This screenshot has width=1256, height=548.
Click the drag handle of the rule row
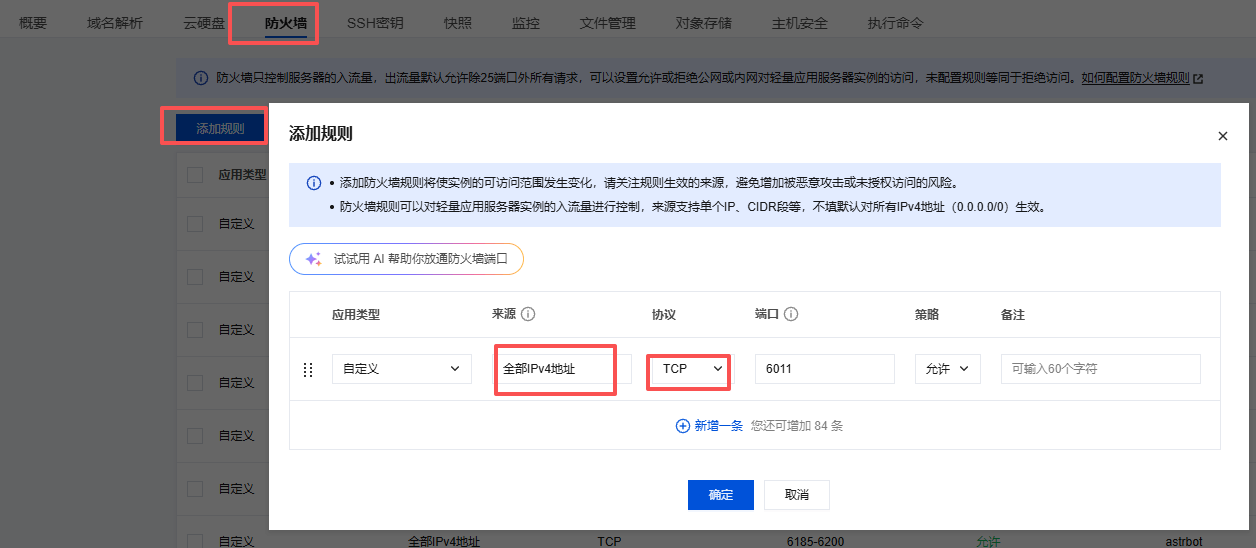pos(308,369)
